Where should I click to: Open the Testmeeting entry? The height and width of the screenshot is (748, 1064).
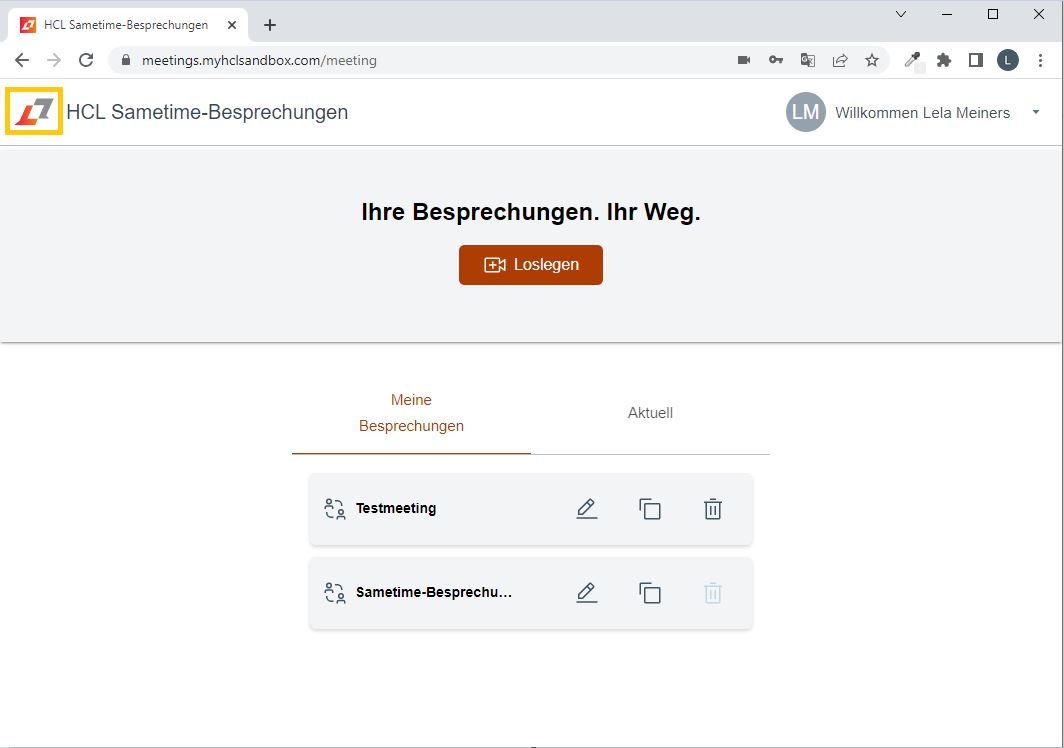[x=396, y=508]
